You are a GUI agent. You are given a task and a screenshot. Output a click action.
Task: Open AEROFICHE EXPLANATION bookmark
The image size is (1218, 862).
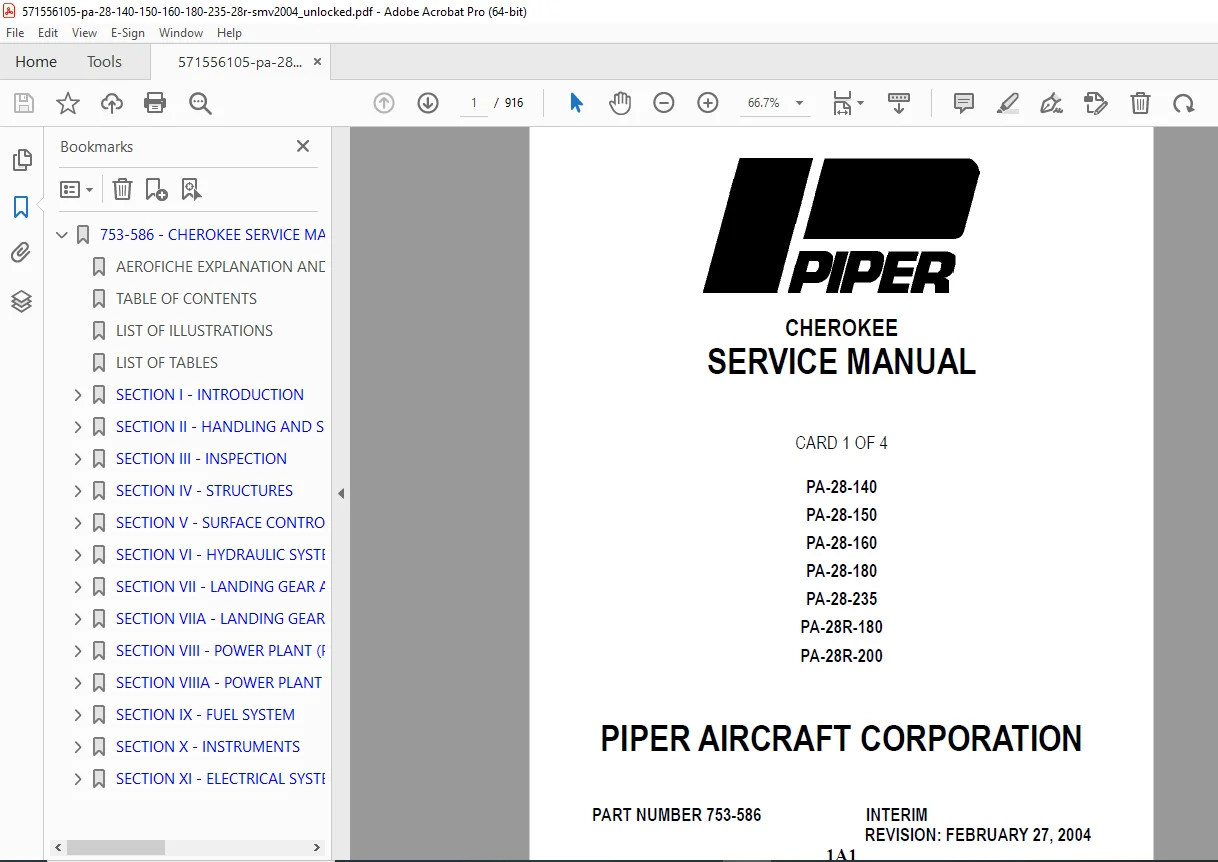pyautogui.click(x=220, y=267)
